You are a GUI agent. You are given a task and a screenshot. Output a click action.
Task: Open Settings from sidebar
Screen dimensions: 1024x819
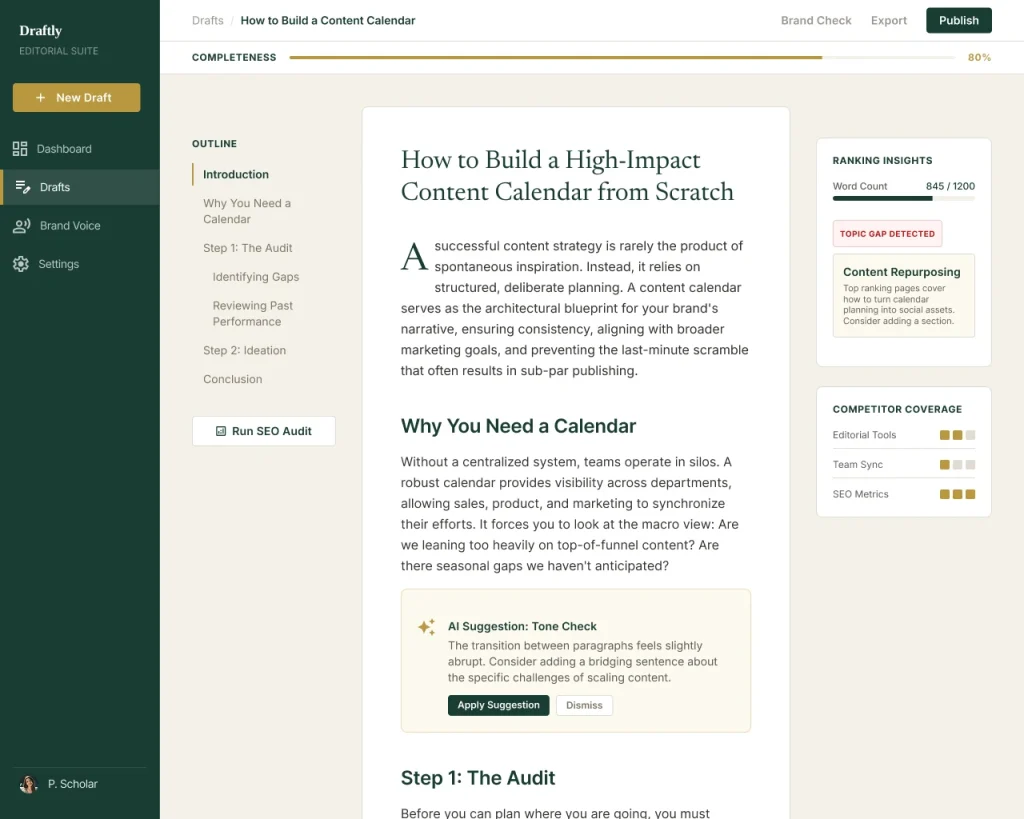pos(80,264)
